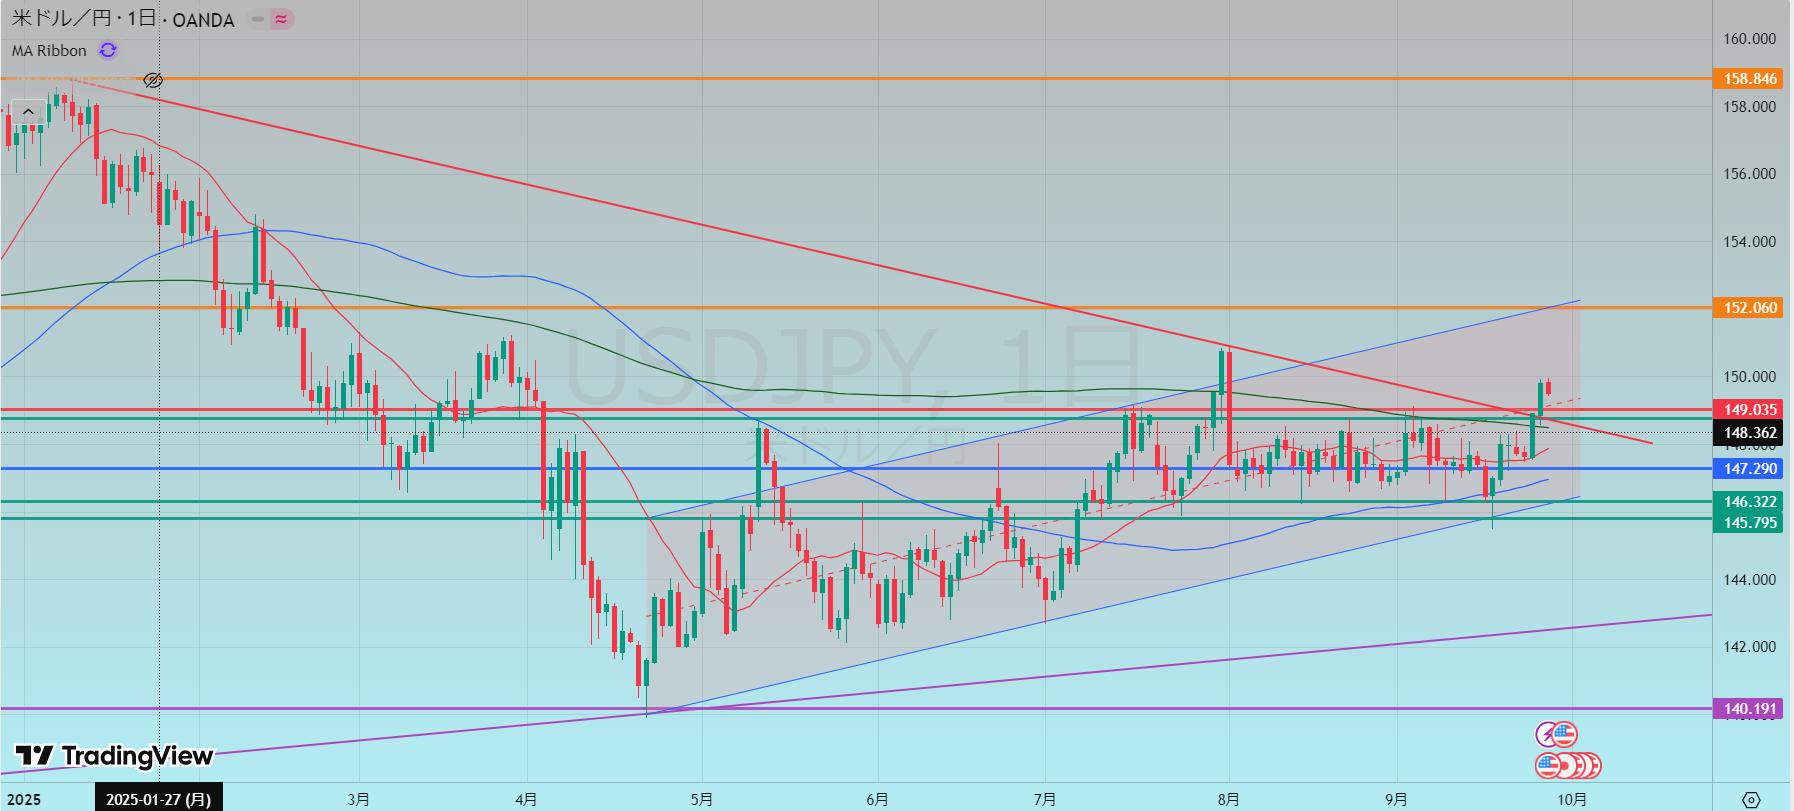This screenshot has width=1794, height=811.
Task: Click the 2025-01-27 date label on time axis
Action: tap(159, 799)
